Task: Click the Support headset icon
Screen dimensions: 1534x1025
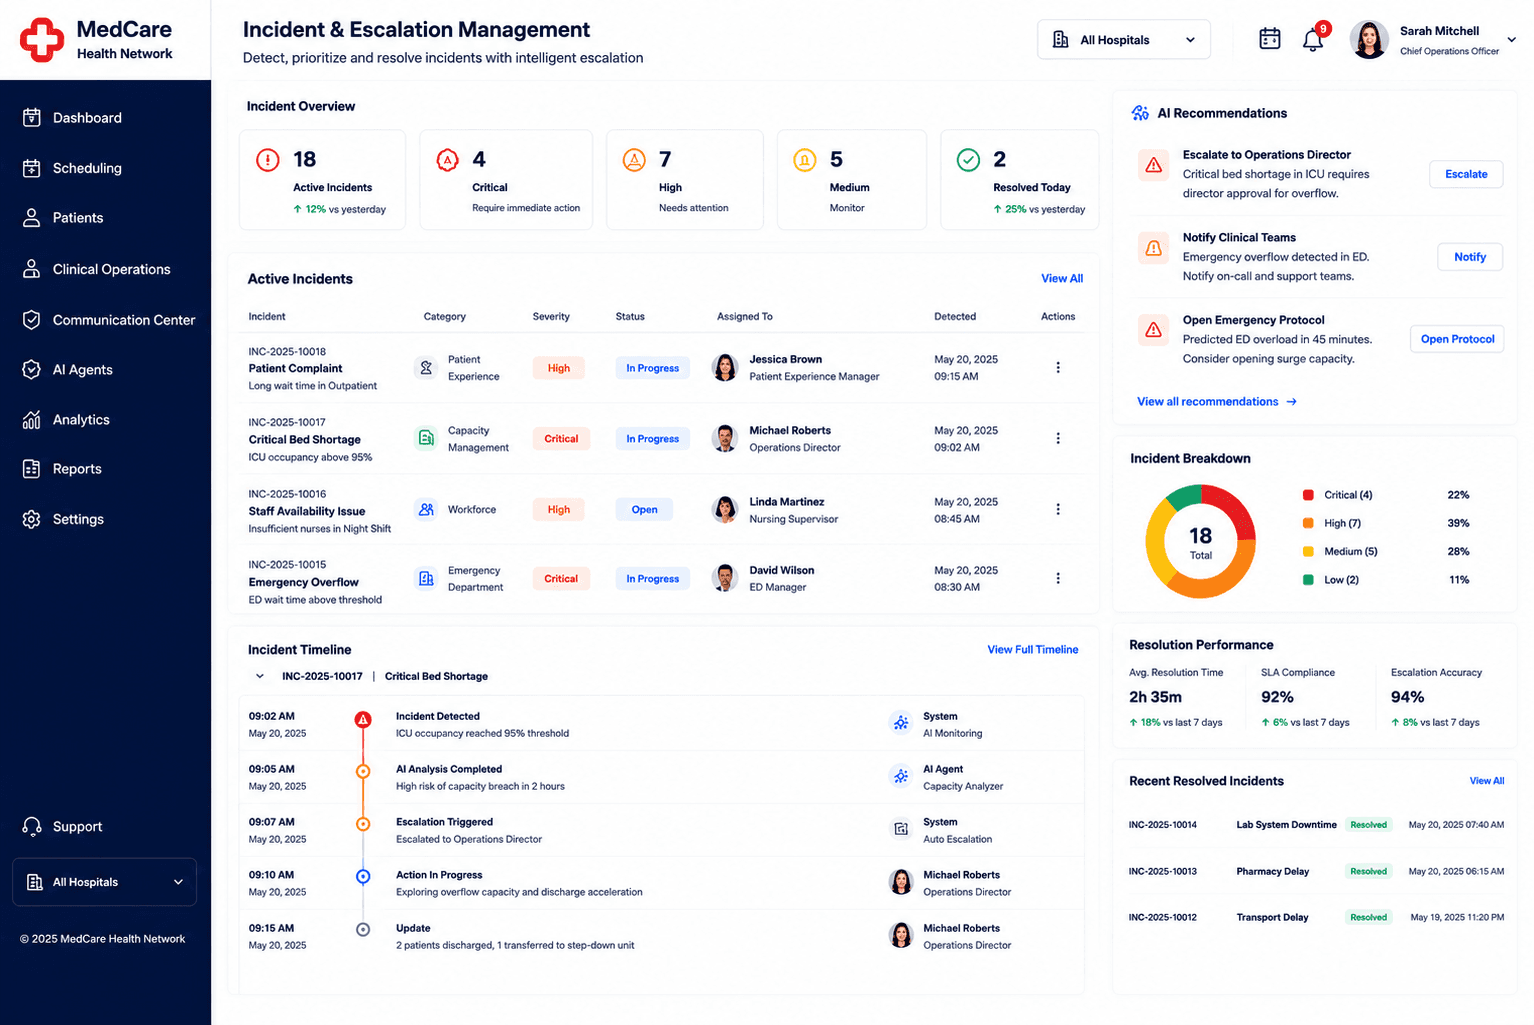Action: 32,827
